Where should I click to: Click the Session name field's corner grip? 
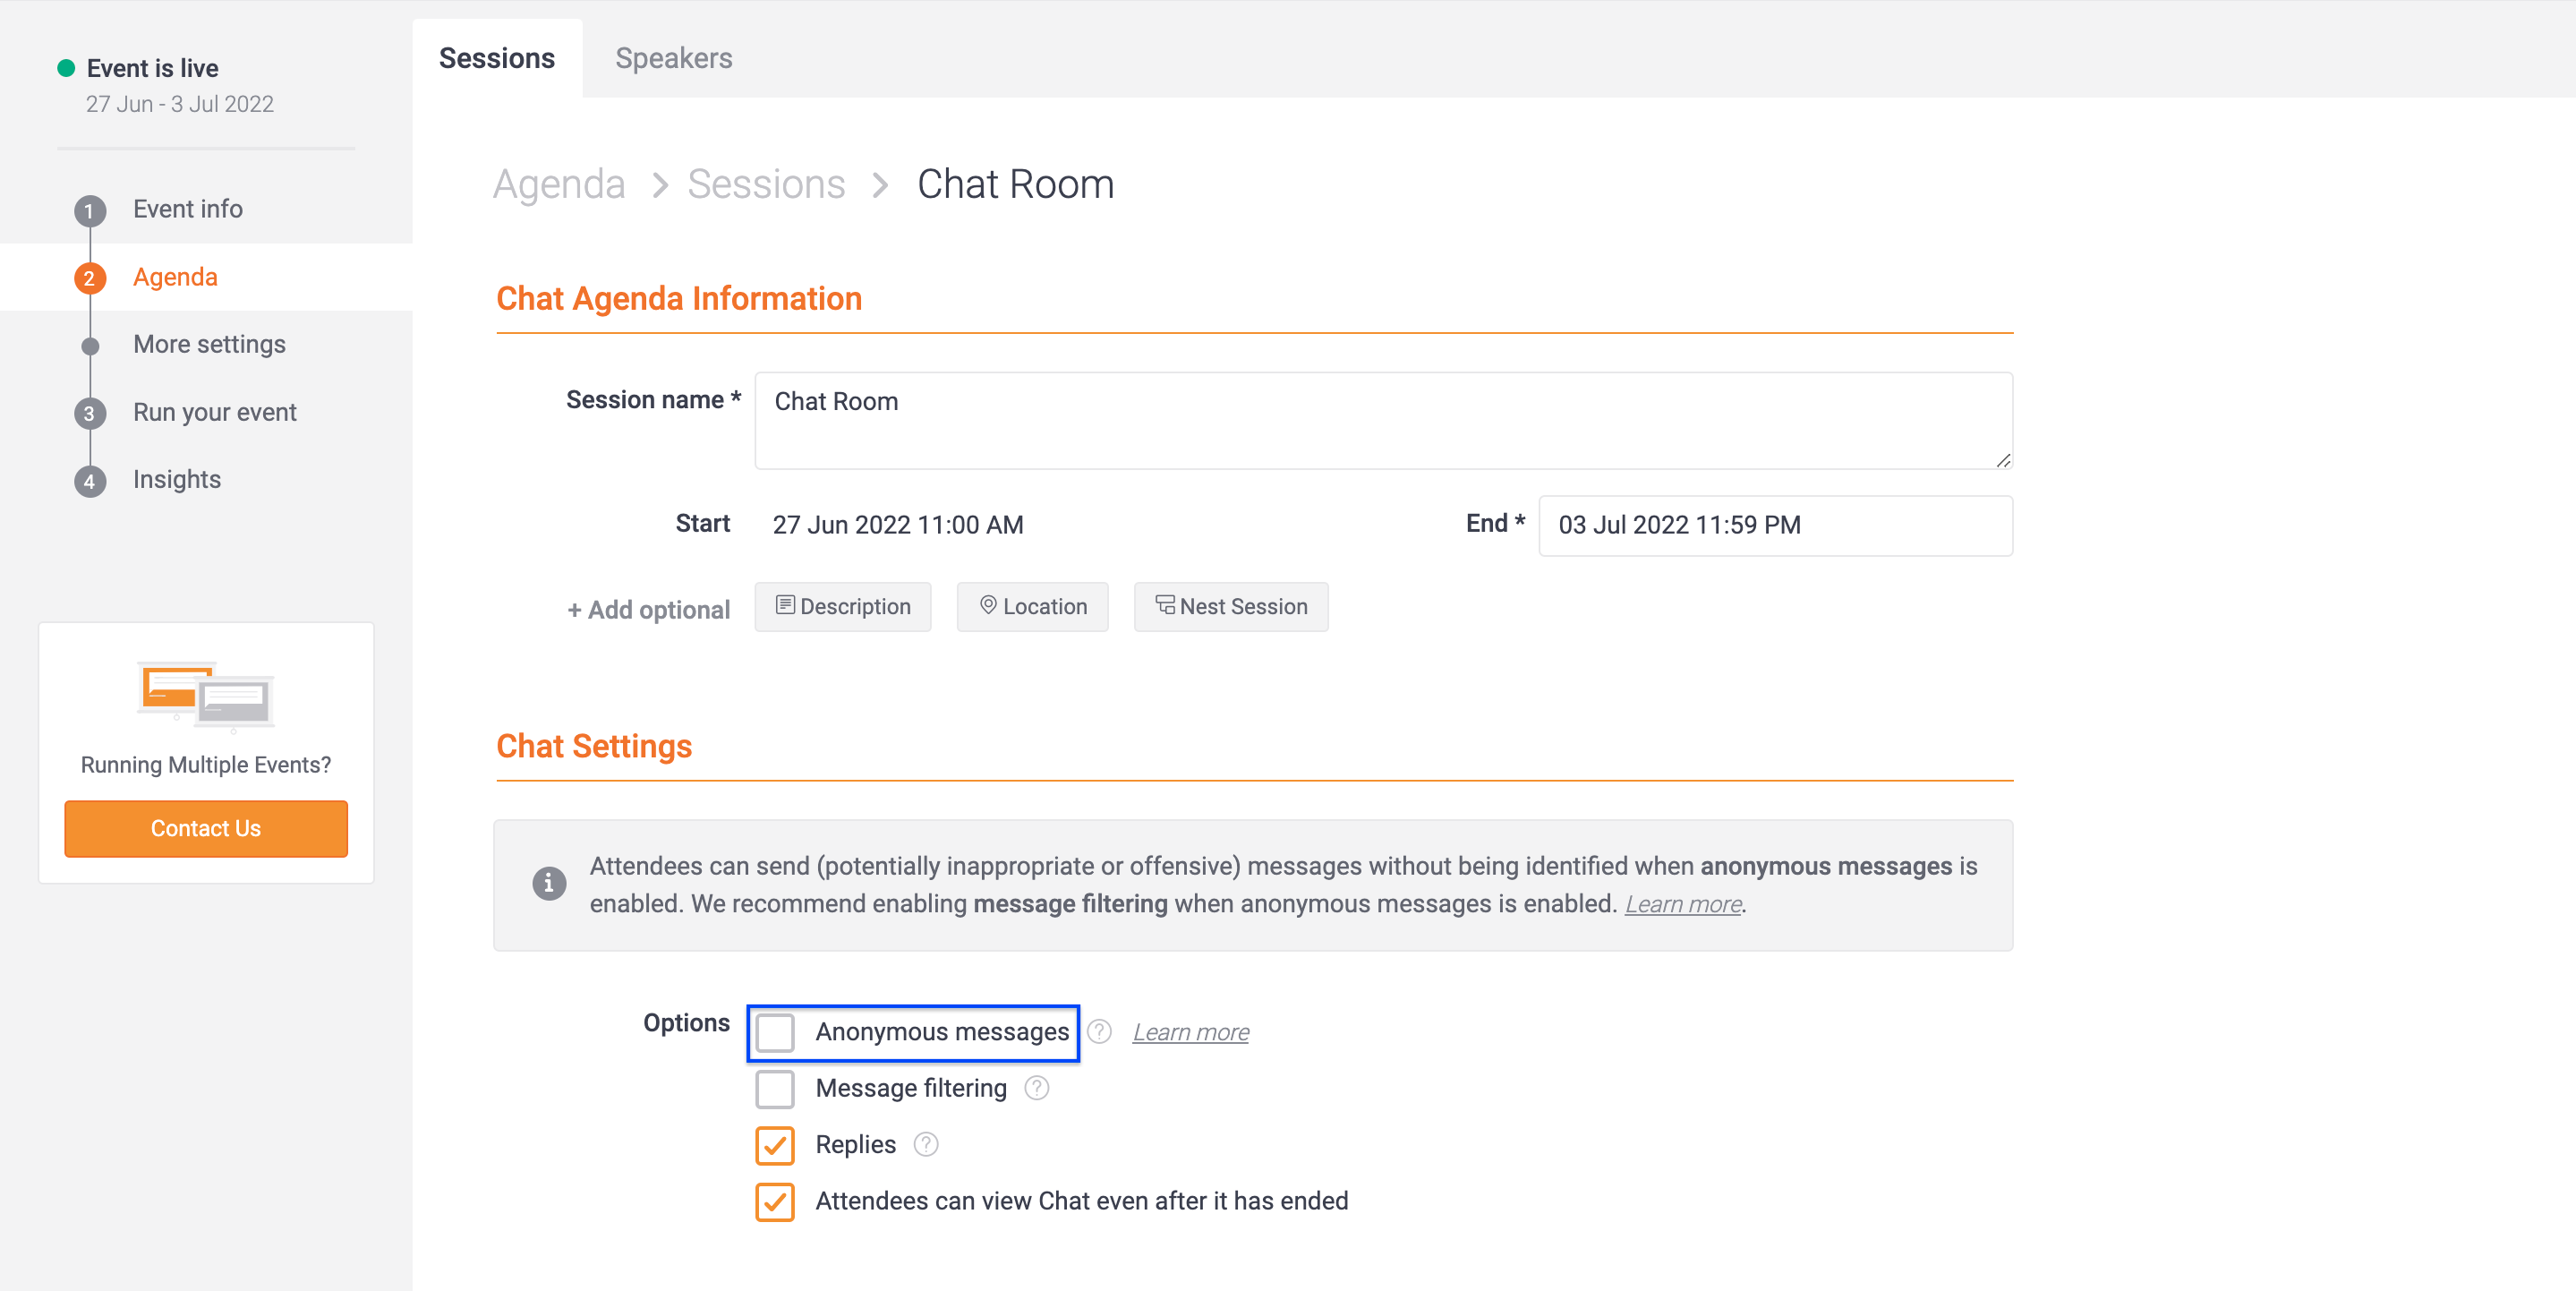click(x=2003, y=460)
